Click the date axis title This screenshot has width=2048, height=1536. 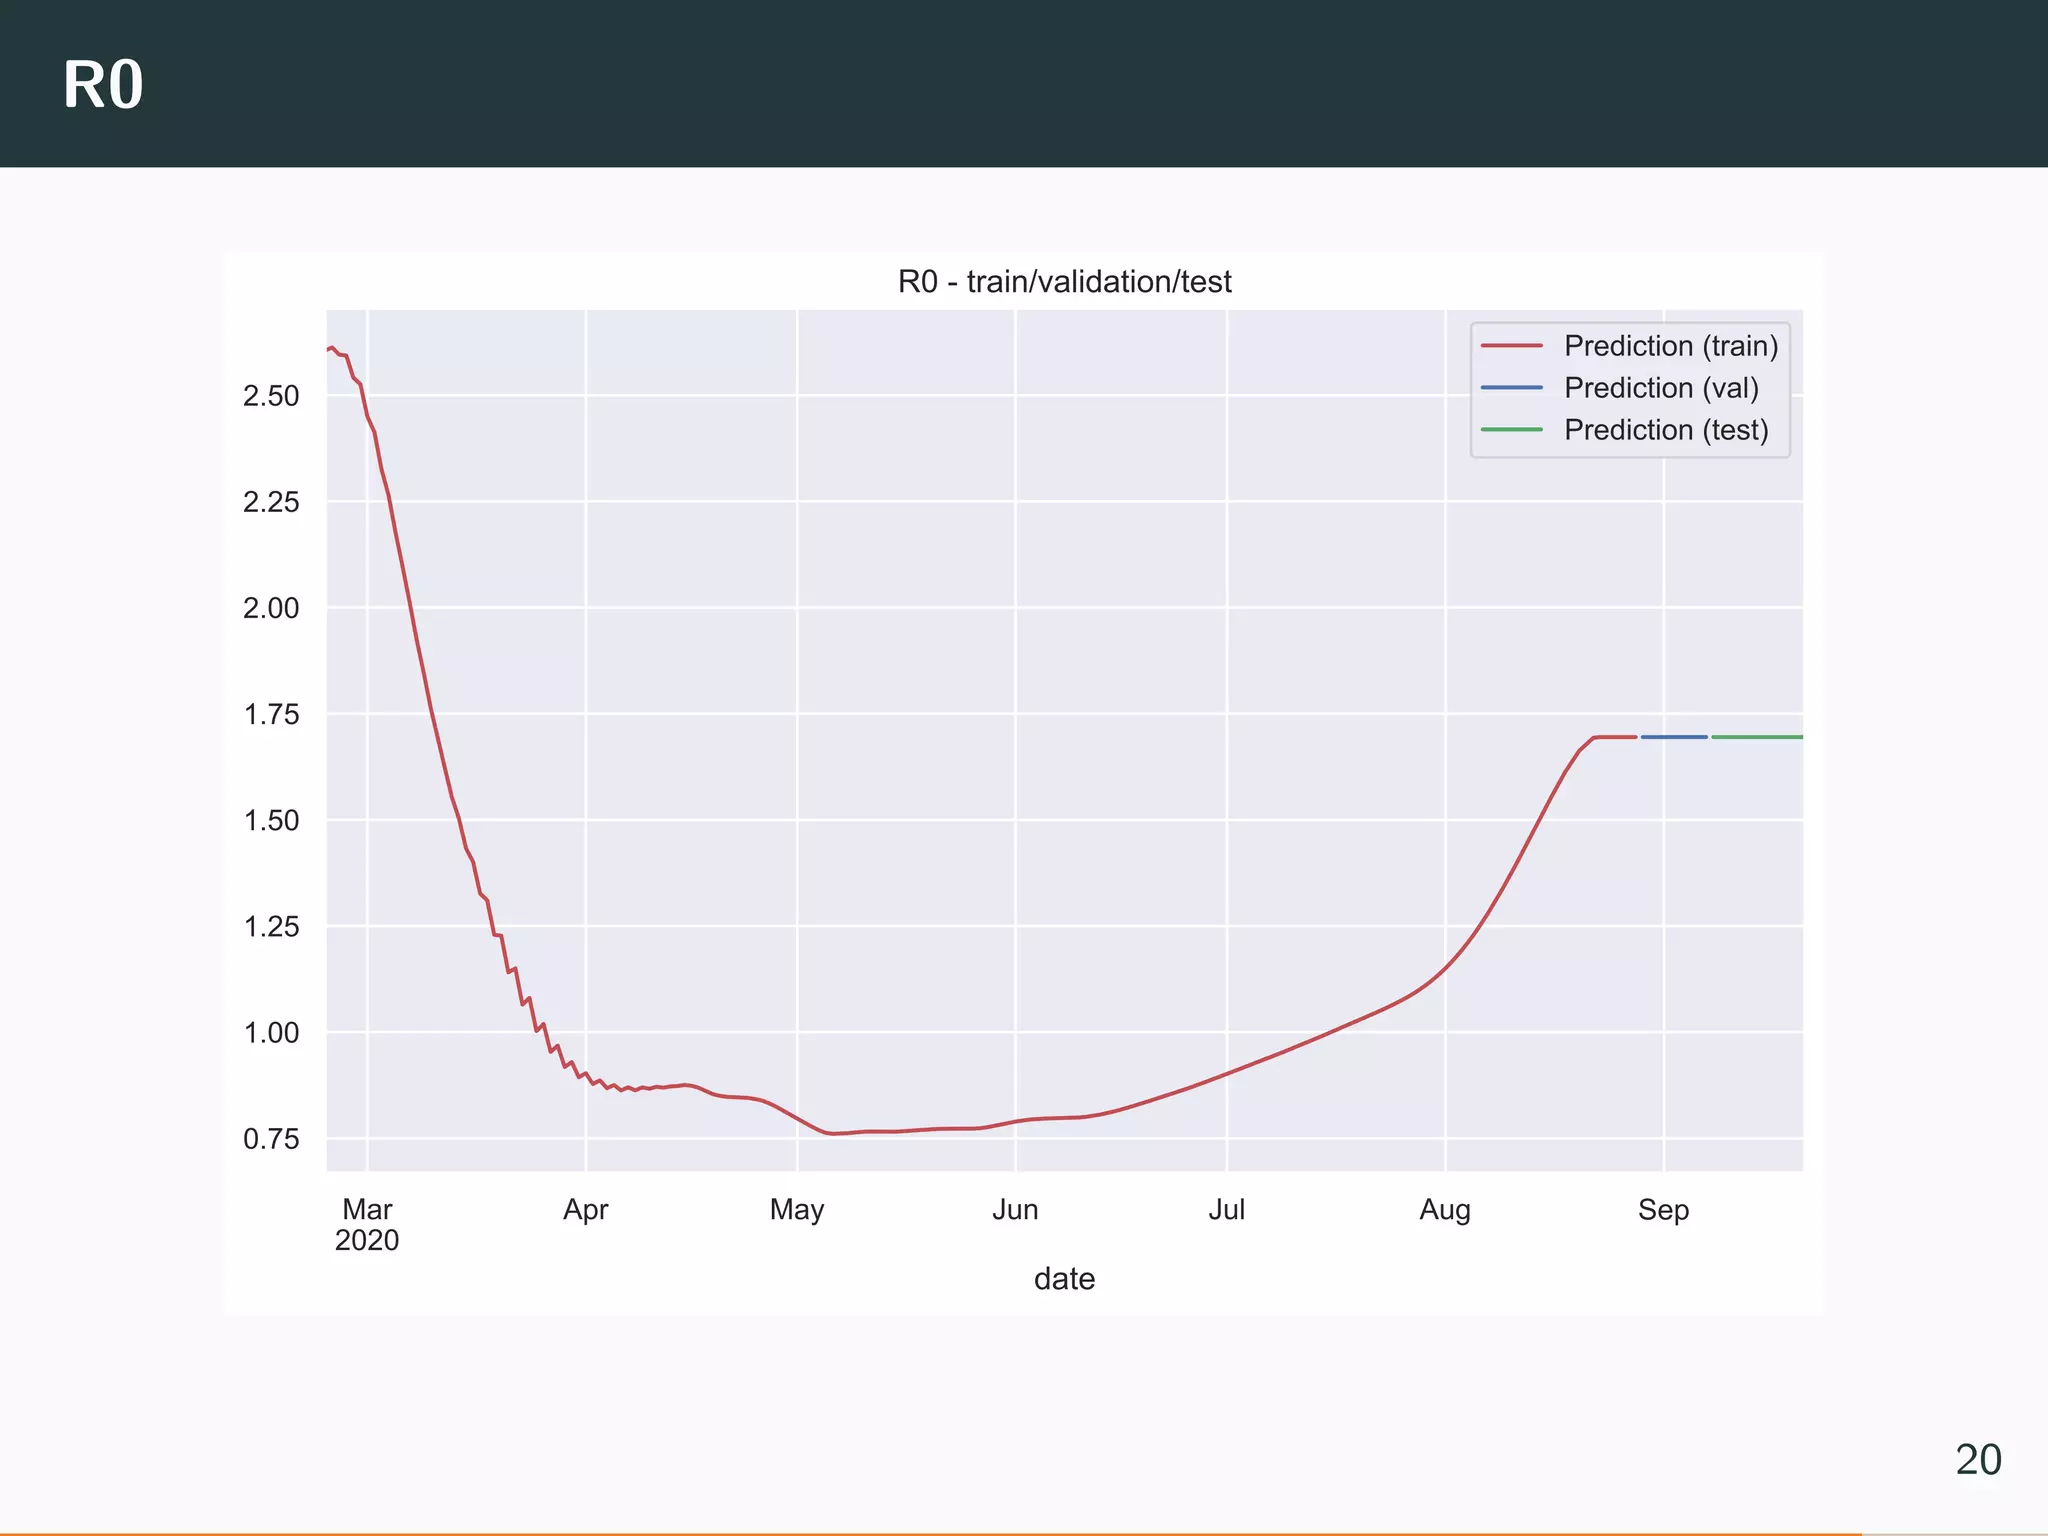click(x=1064, y=1279)
